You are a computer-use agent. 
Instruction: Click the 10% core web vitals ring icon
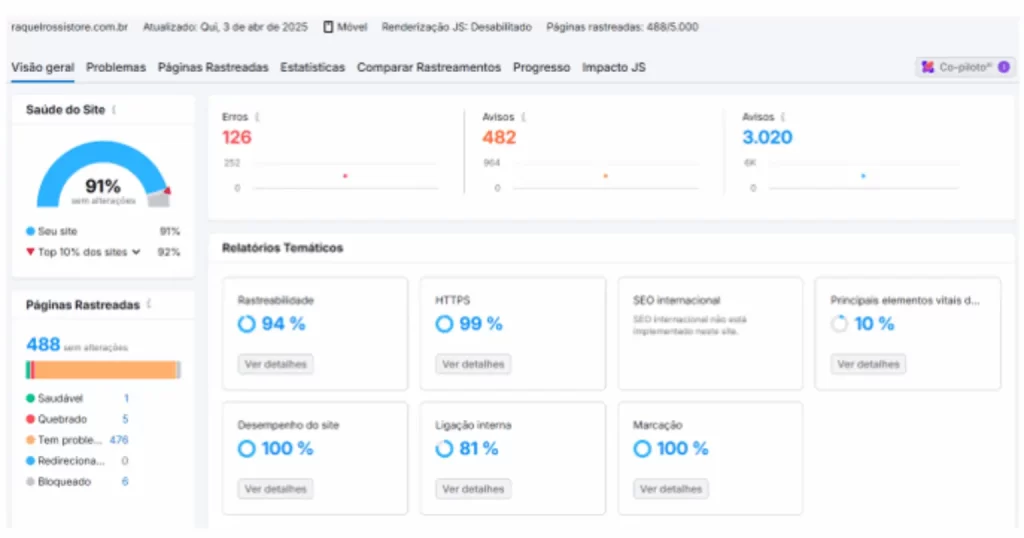pos(839,324)
